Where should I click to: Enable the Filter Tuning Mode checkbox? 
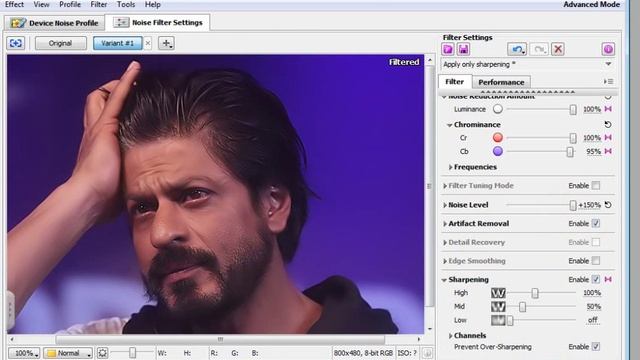click(x=596, y=186)
